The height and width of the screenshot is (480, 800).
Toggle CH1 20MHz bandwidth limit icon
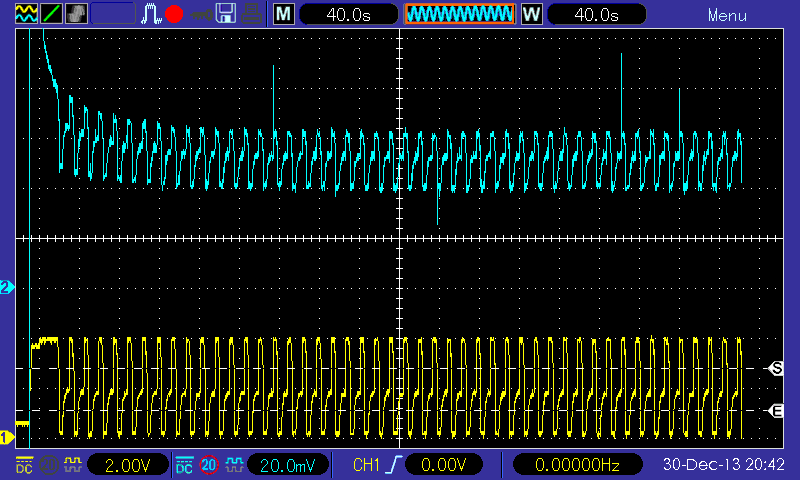click(x=48, y=465)
